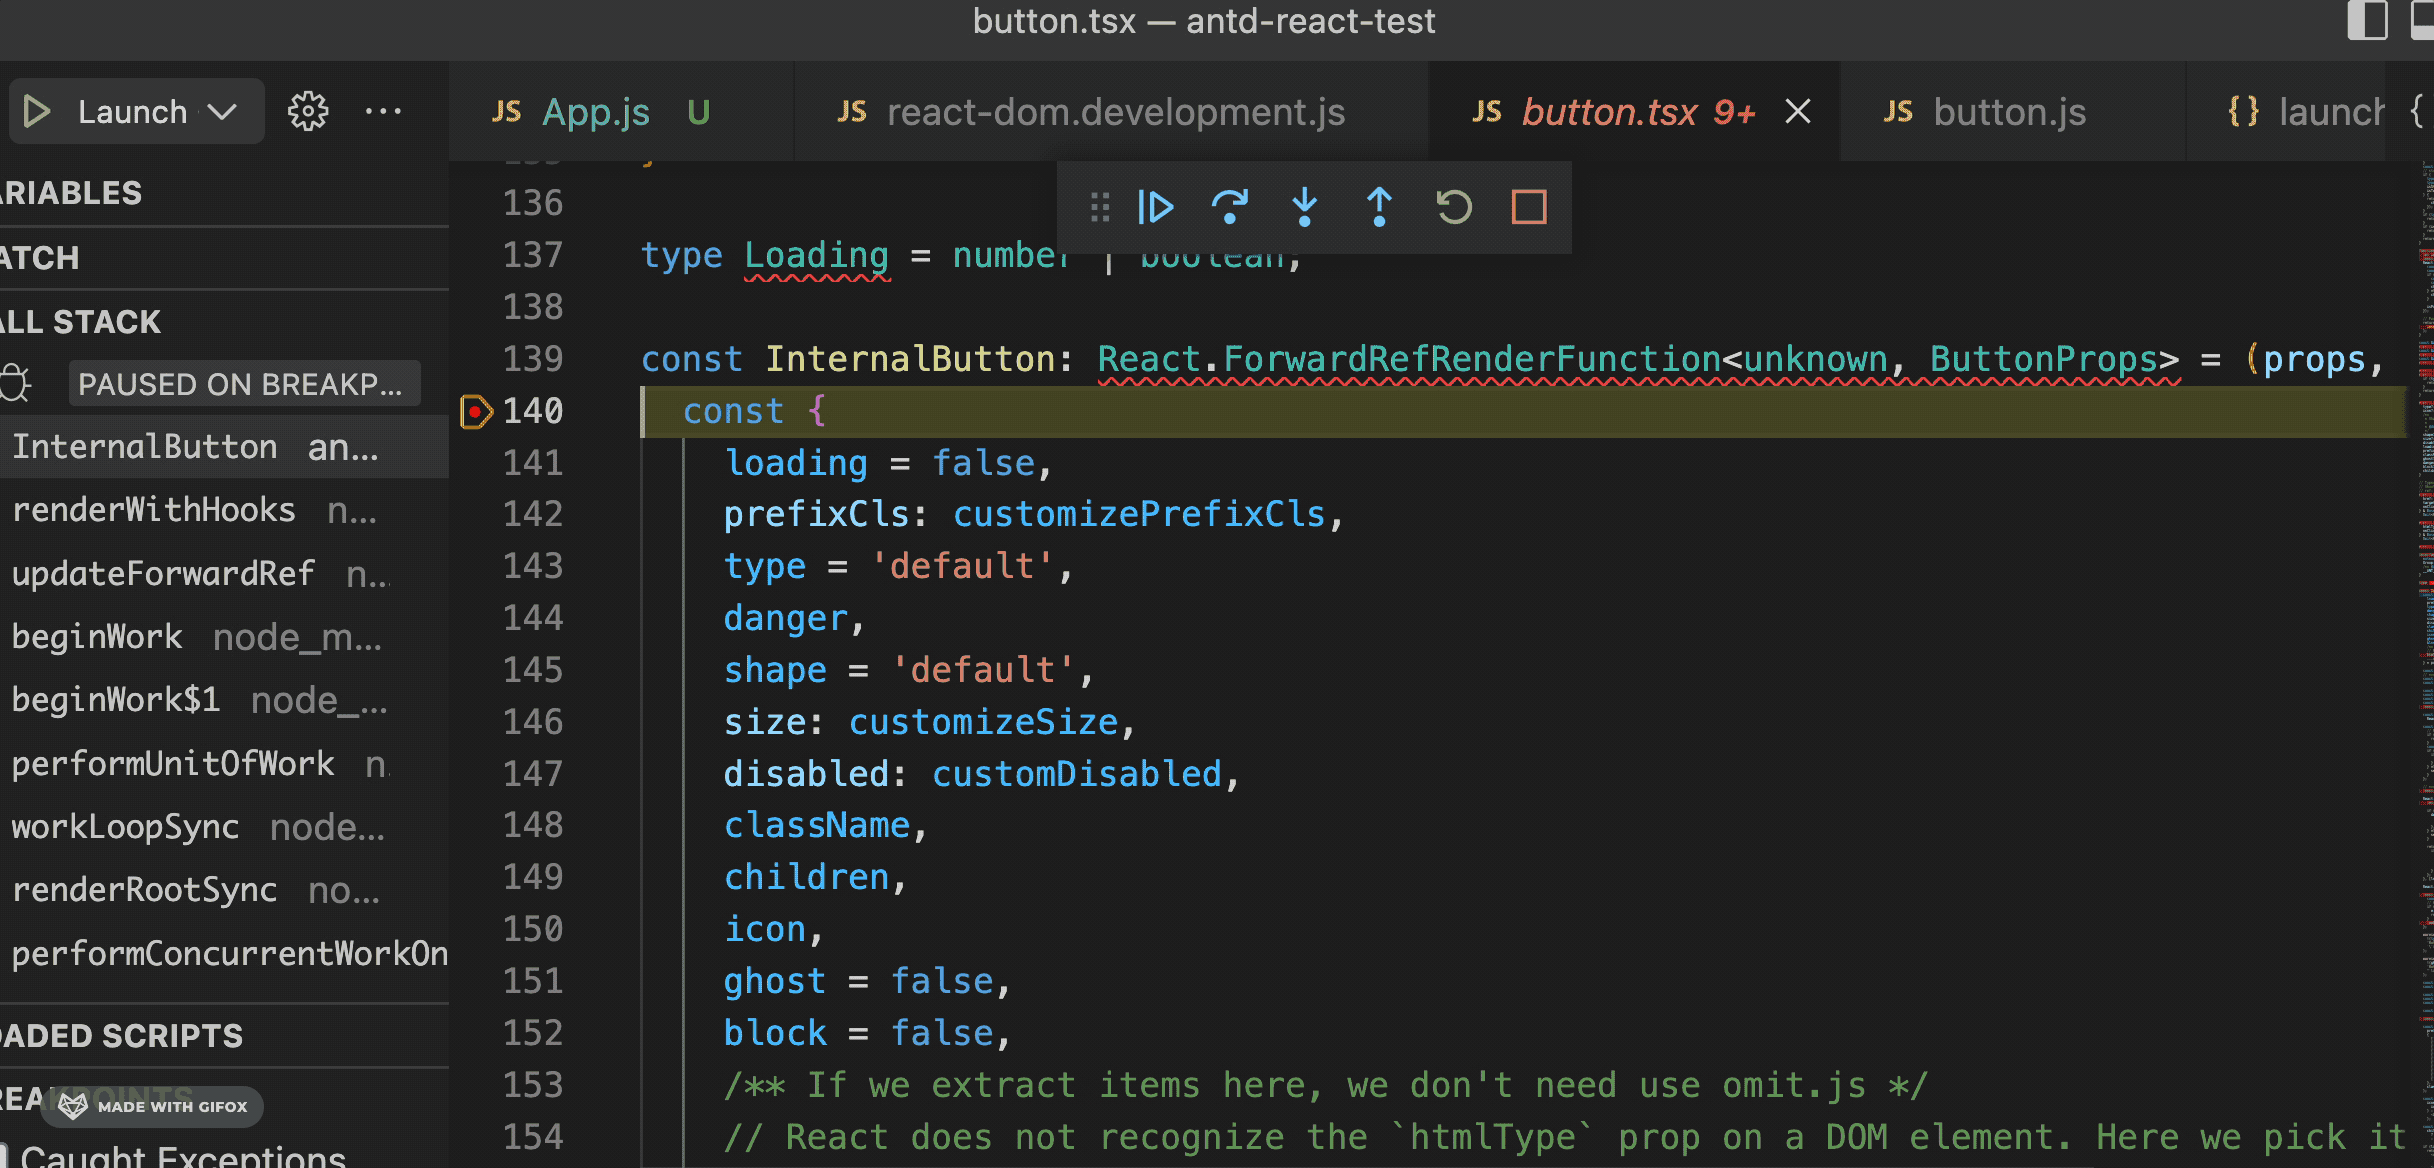Toggle the primary sidebar layout icon

pyautogui.click(x=2367, y=20)
